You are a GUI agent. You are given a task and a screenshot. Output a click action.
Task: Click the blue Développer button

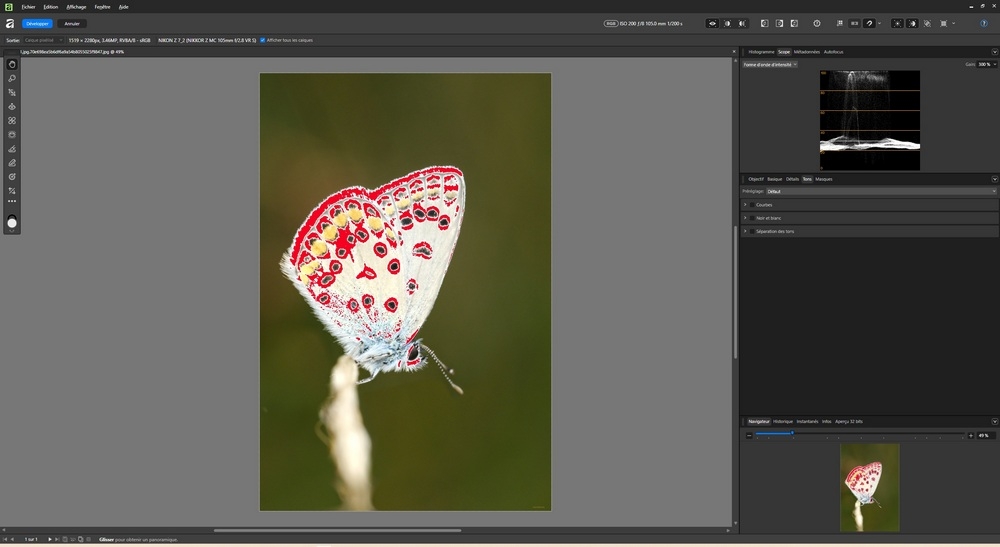[x=37, y=24]
